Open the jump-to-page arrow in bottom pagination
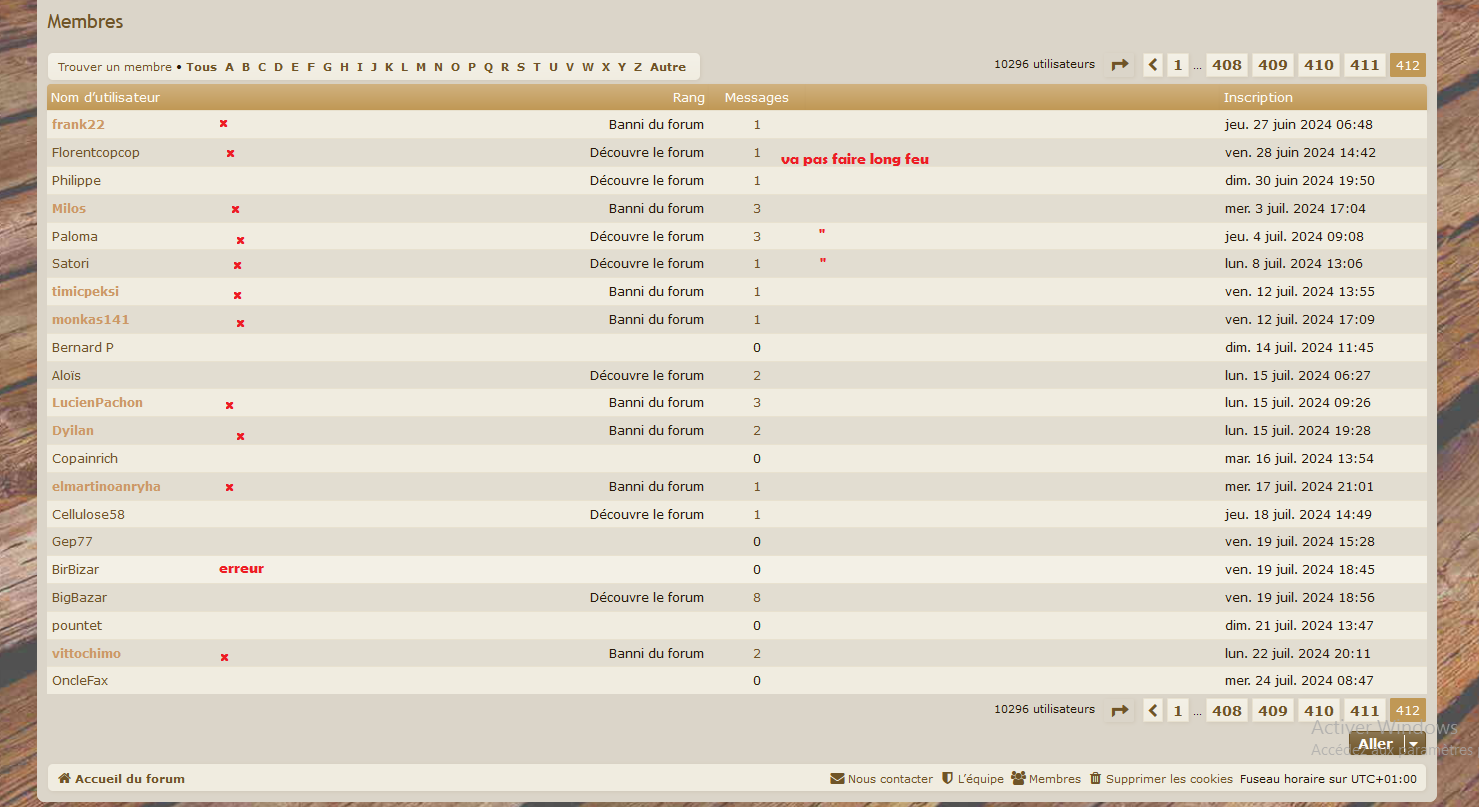 [x=1120, y=710]
